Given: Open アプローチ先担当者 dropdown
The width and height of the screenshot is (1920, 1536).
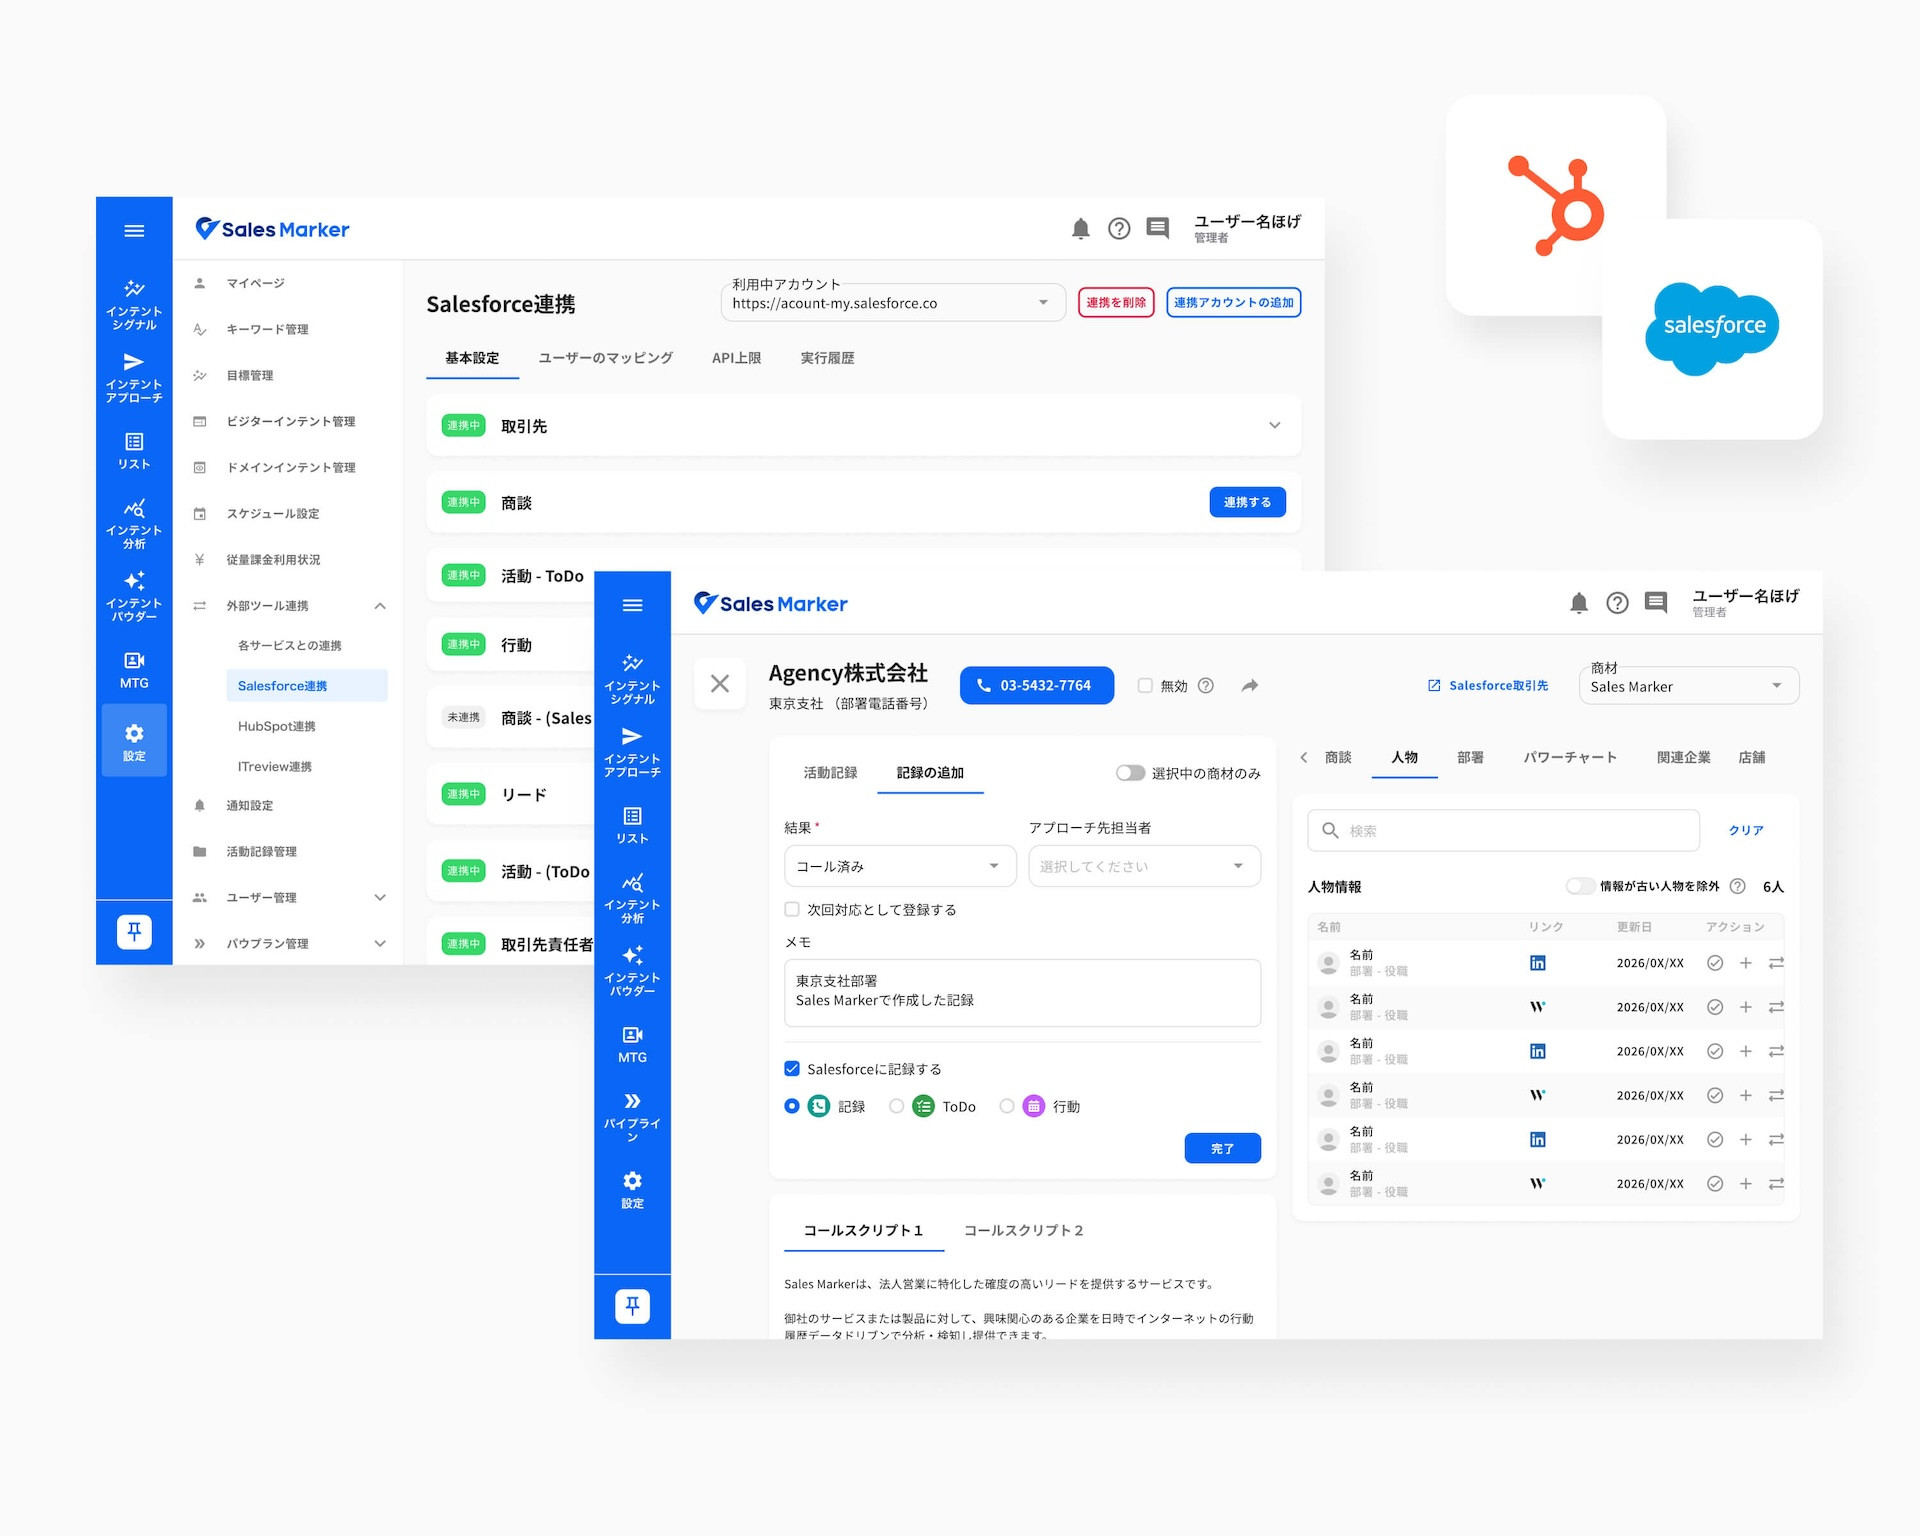Looking at the screenshot, I should (1145, 866).
